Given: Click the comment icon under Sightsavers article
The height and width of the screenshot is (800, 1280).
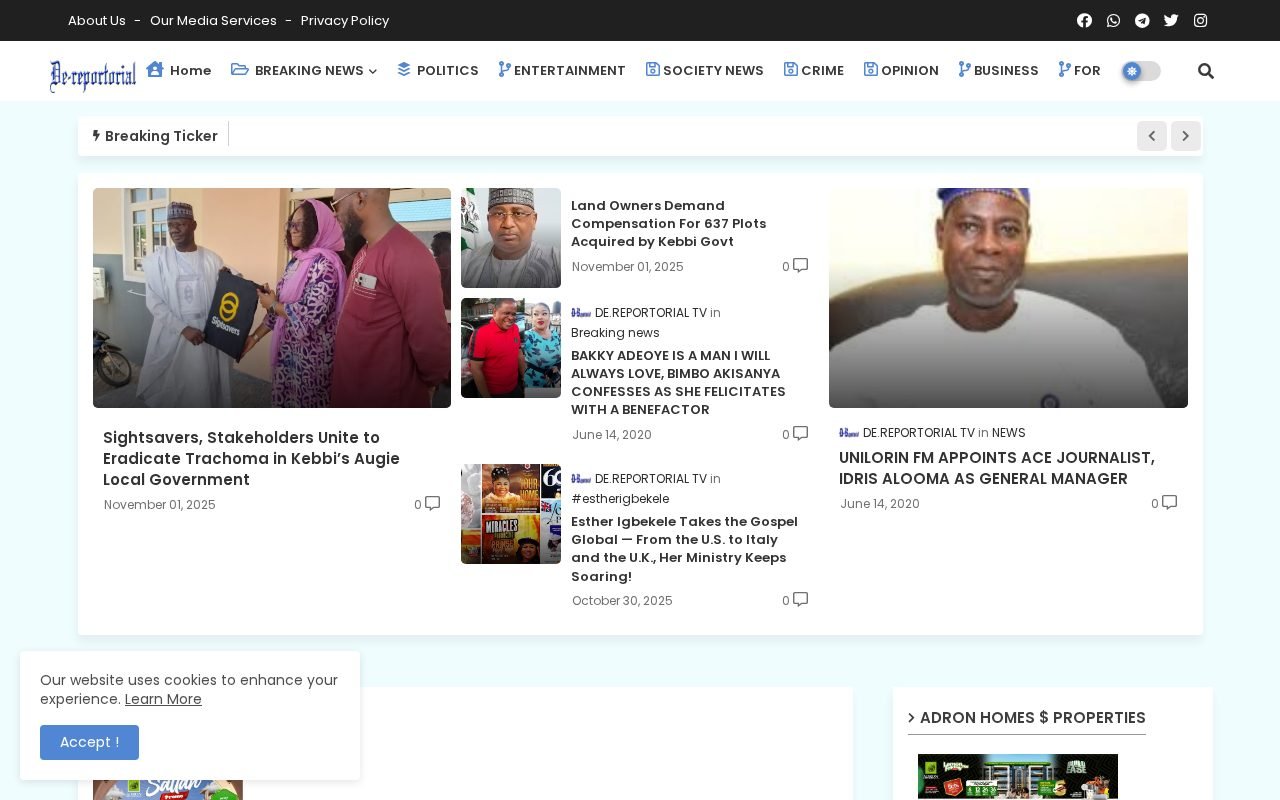Looking at the screenshot, I should (x=432, y=504).
